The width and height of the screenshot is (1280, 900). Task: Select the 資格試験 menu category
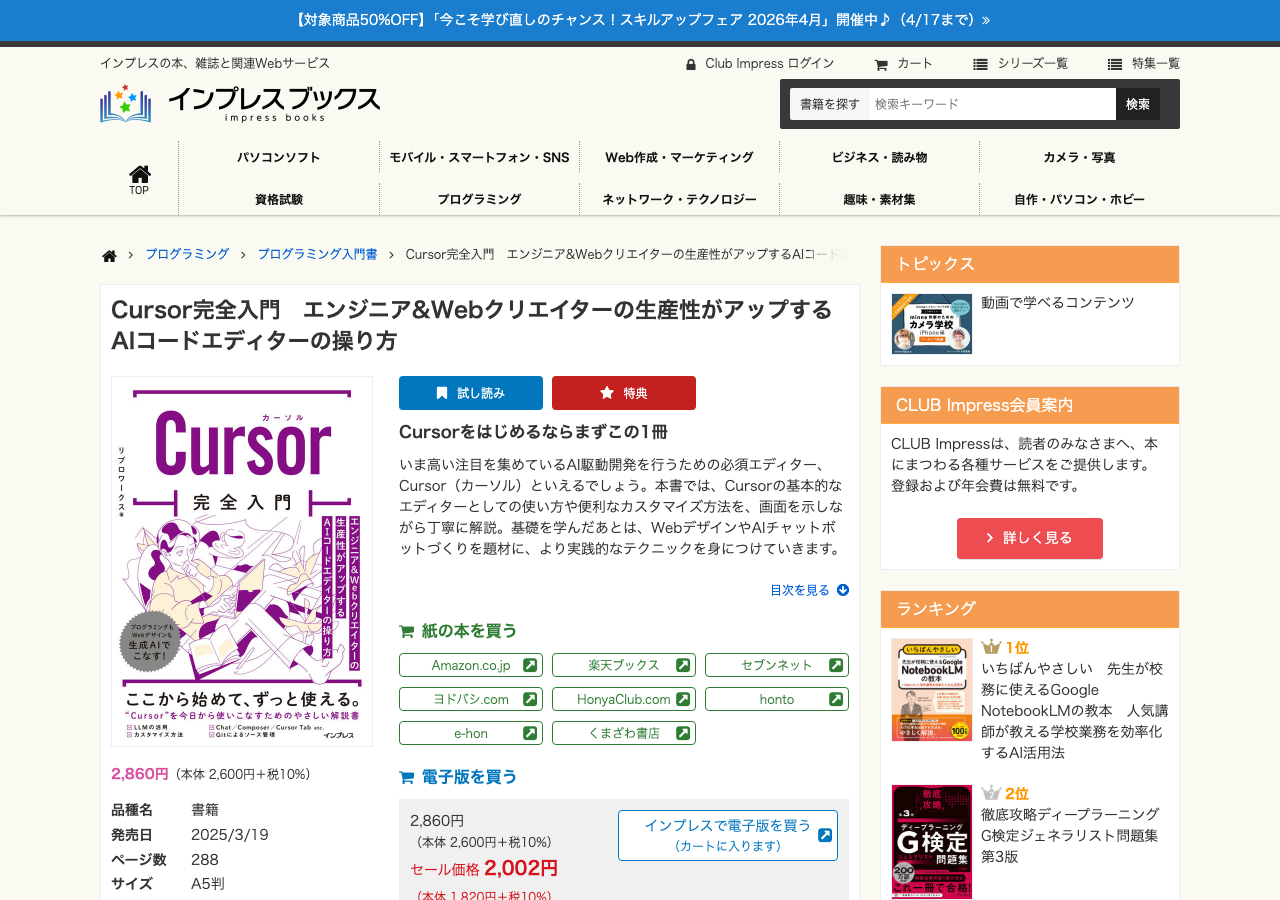pyautogui.click(x=279, y=199)
